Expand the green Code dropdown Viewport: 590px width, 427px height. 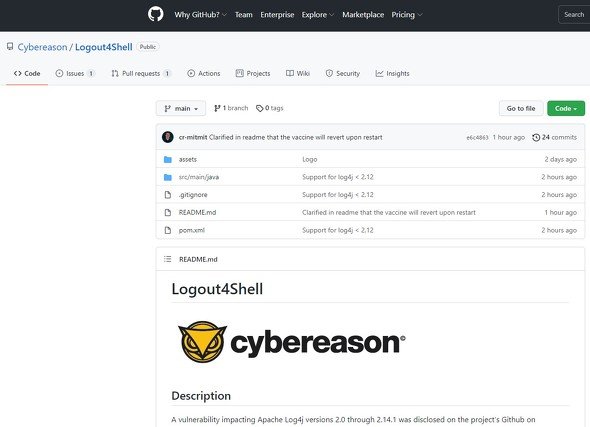tap(566, 108)
